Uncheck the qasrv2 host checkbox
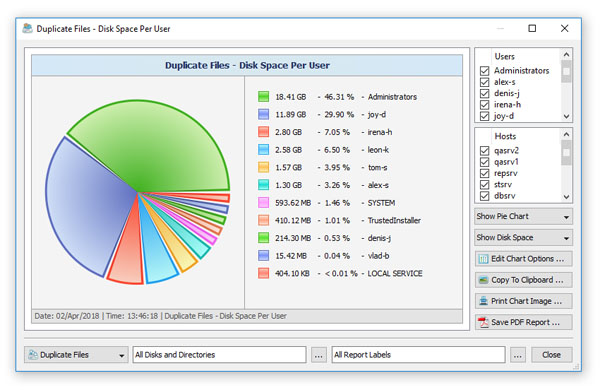Image resolution: width=600 pixels, height=390 pixels. coord(484,151)
